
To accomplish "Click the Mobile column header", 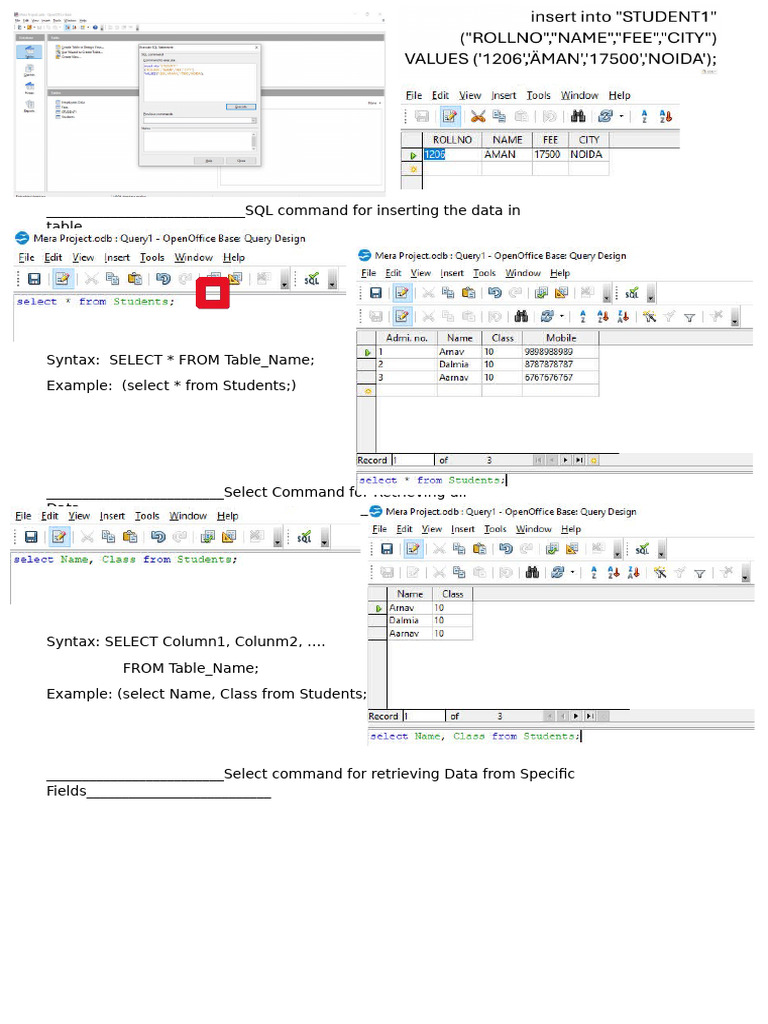I will (x=560, y=338).
